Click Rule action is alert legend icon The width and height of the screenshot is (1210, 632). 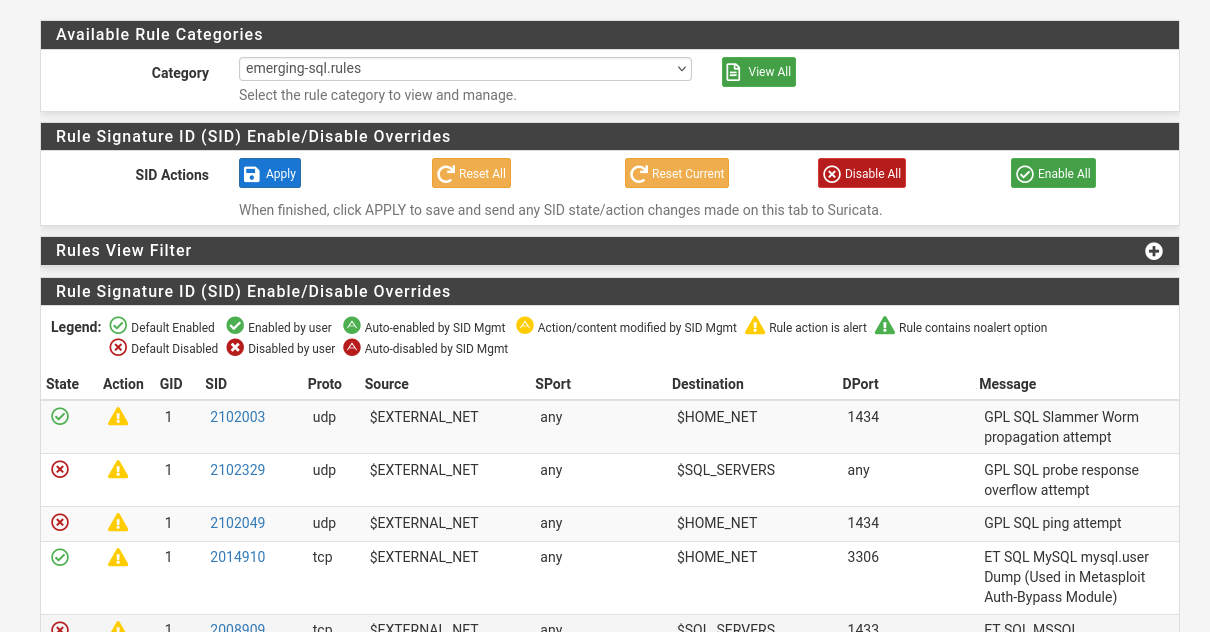(x=755, y=326)
